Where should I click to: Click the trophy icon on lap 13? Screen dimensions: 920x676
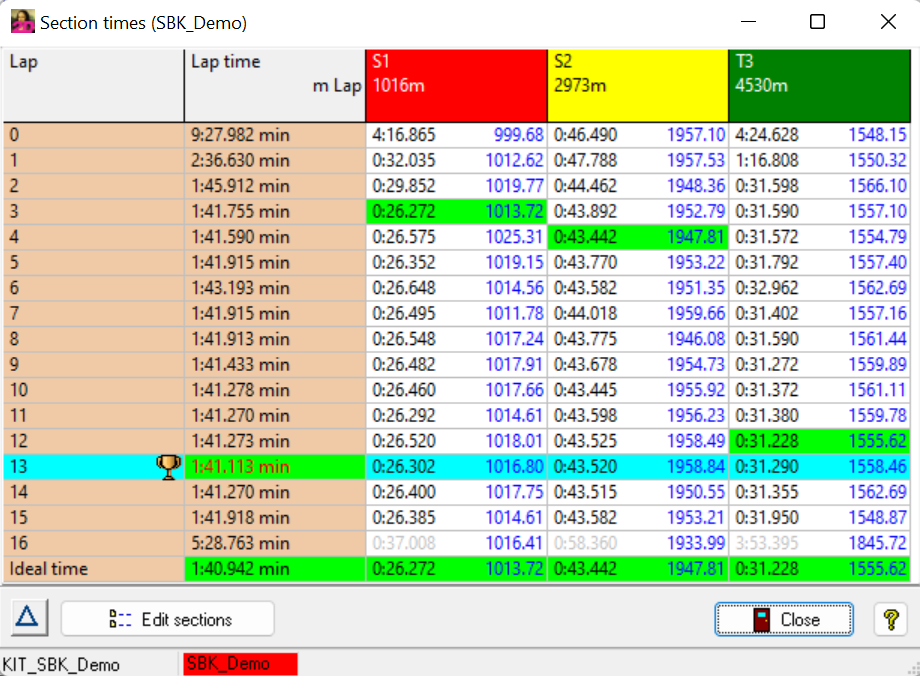(169, 466)
